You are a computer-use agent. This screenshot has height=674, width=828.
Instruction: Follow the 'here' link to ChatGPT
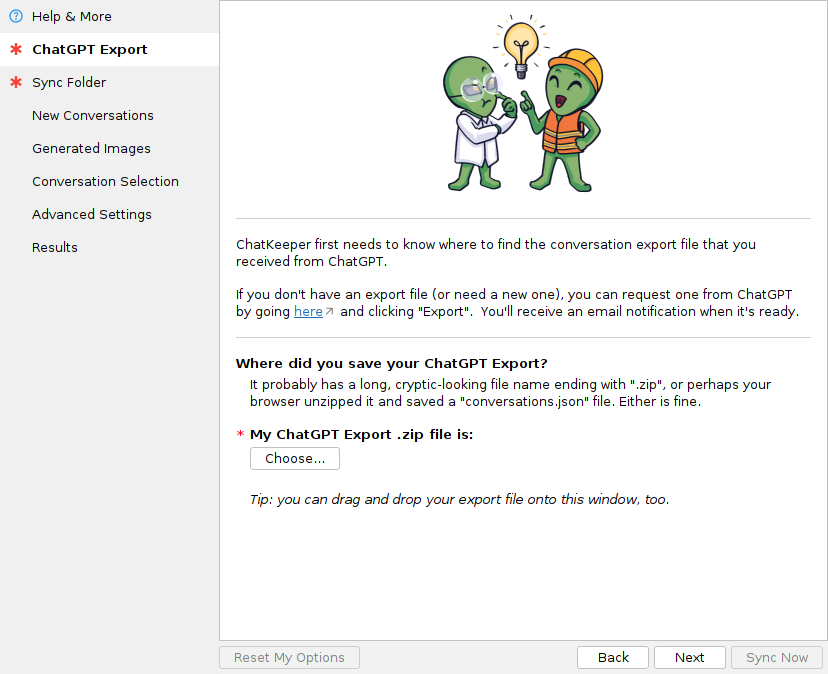pyautogui.click(x=308, y=311)
